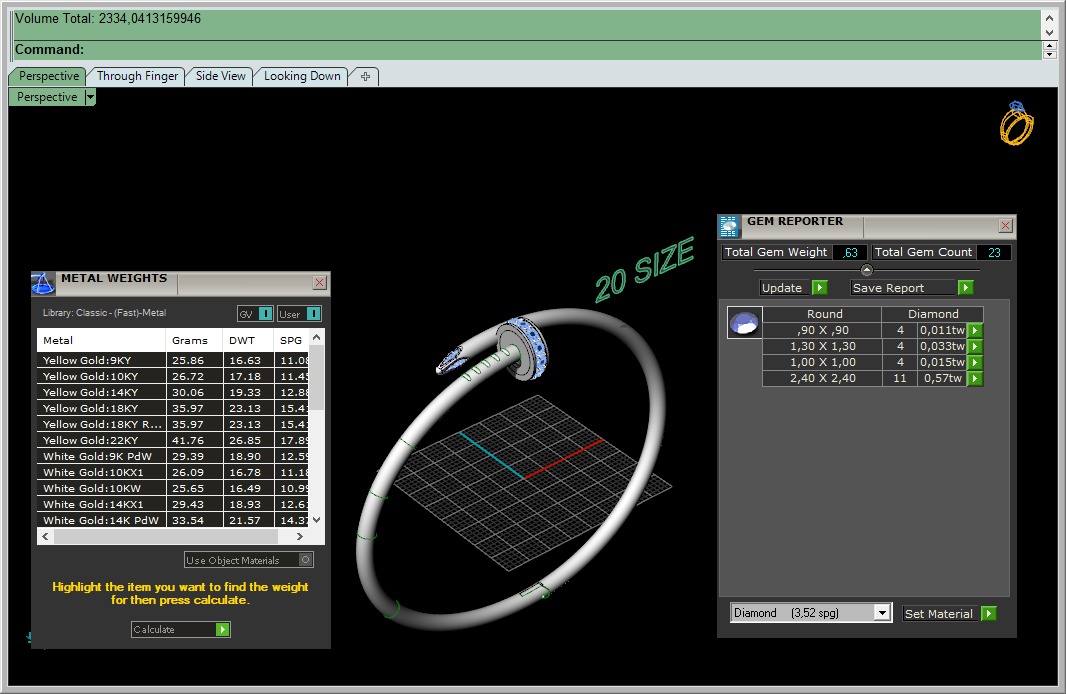Click green arrow beside Set Material
1066x694 pixels.
pos(989,614)
